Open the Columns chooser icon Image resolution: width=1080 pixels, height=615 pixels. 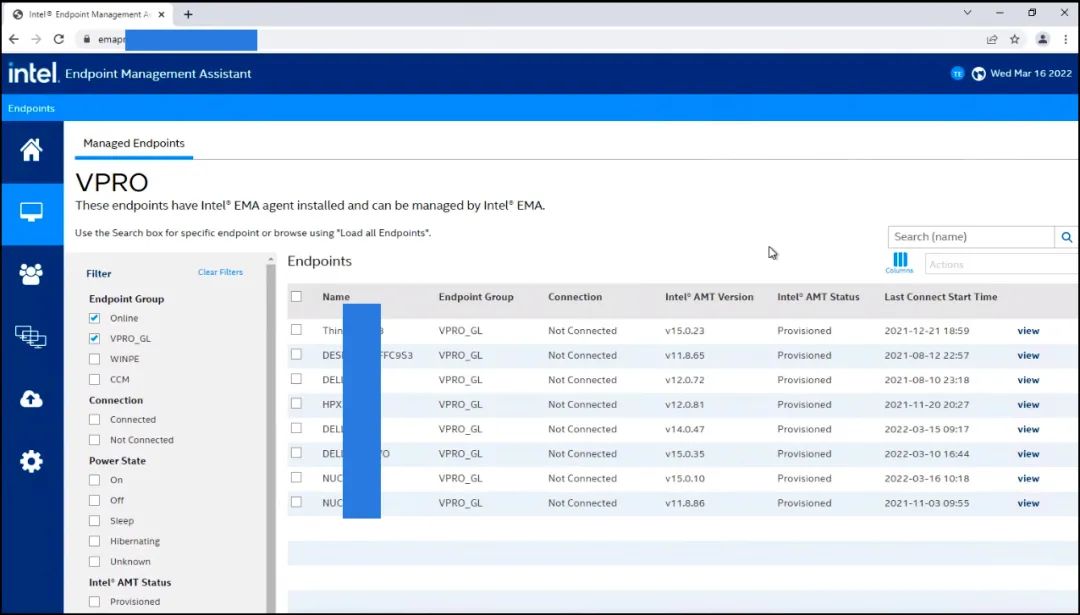[899, 262]
